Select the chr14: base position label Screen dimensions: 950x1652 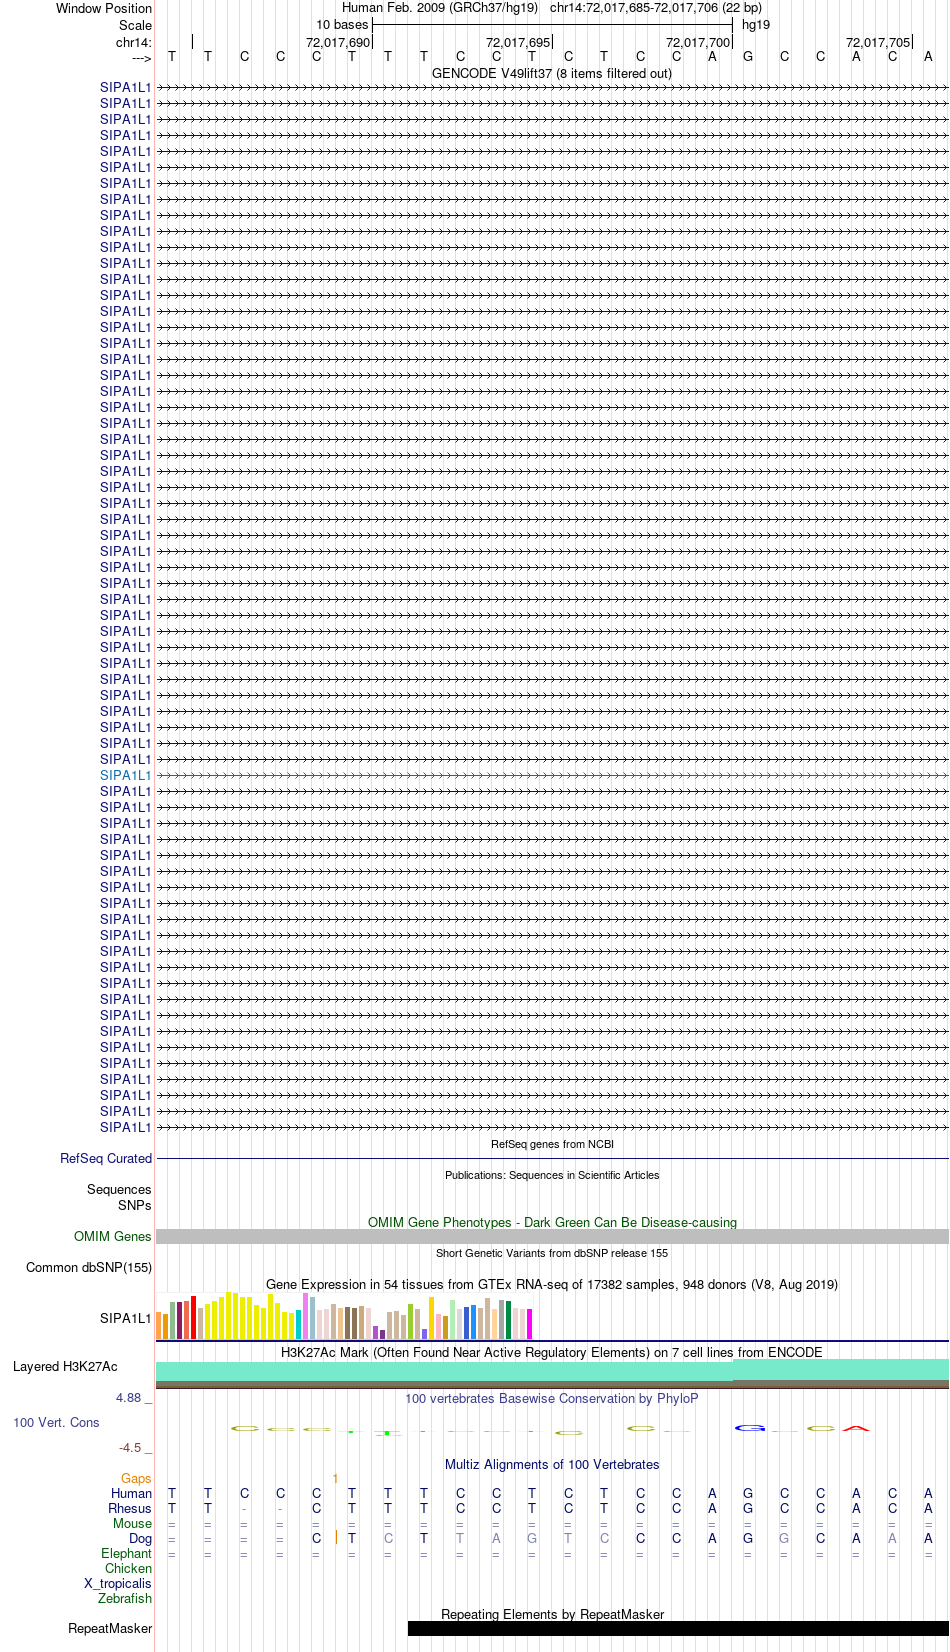coord(133,42)
